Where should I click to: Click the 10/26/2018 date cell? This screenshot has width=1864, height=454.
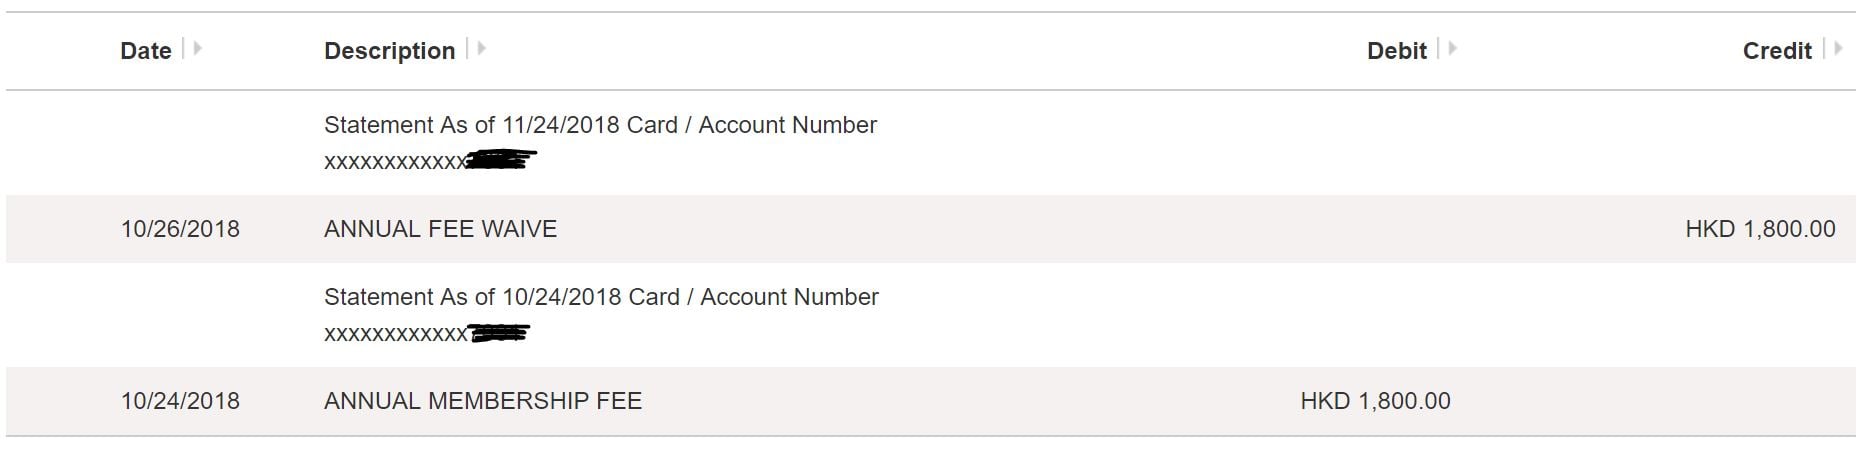(x=181, y=229)
